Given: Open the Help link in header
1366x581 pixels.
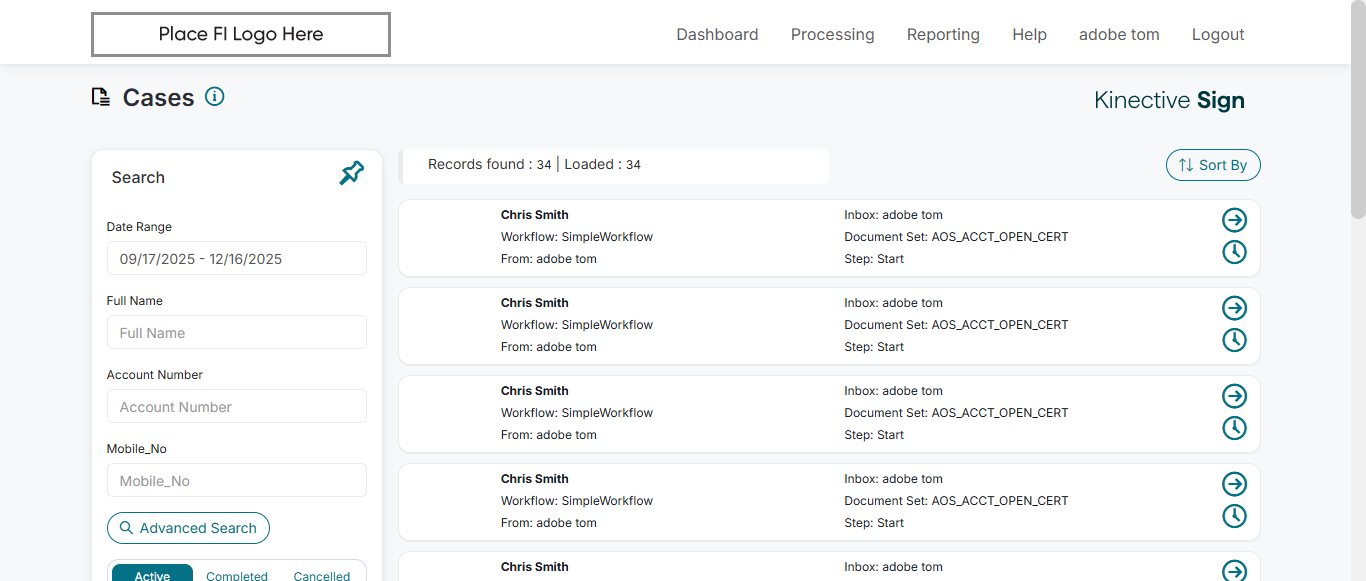Looking at the screenshot, I should (1029, 35).
